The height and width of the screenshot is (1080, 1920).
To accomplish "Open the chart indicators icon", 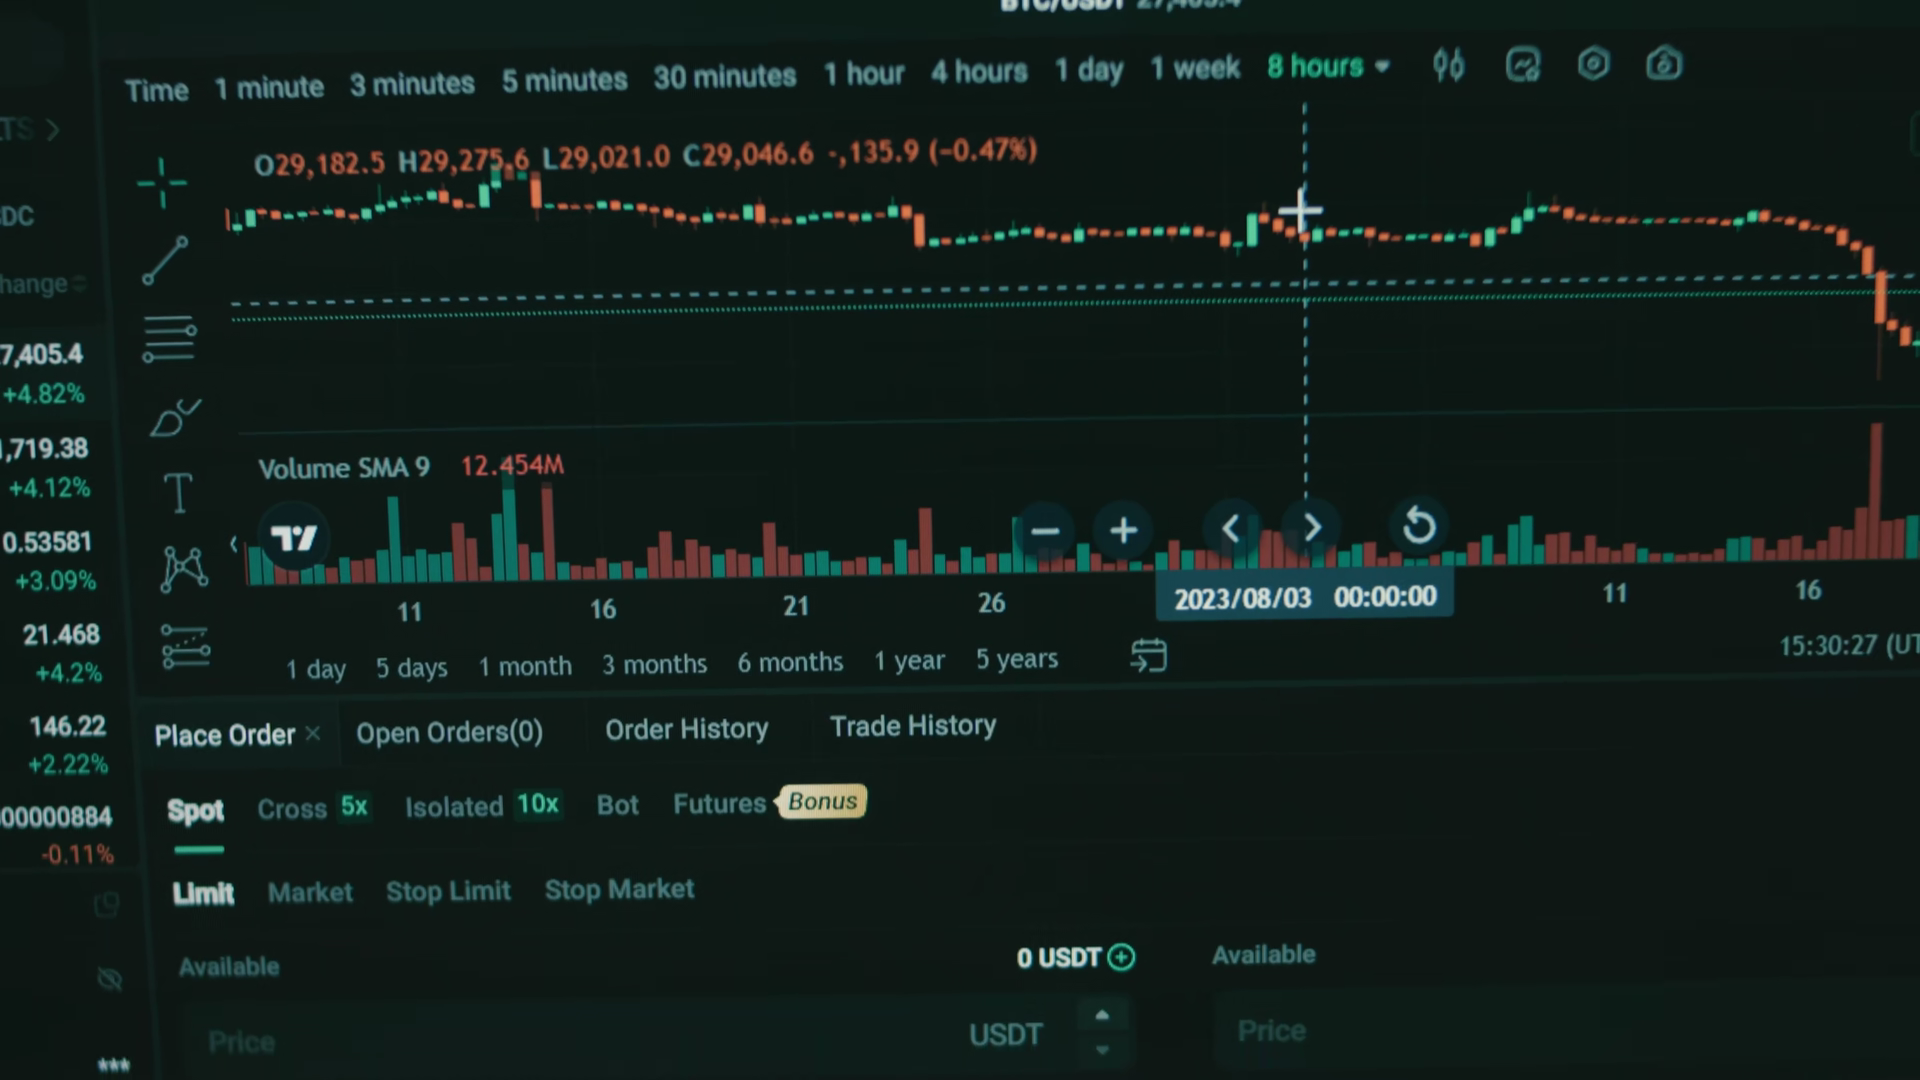I will click(x=1523, y=65).
